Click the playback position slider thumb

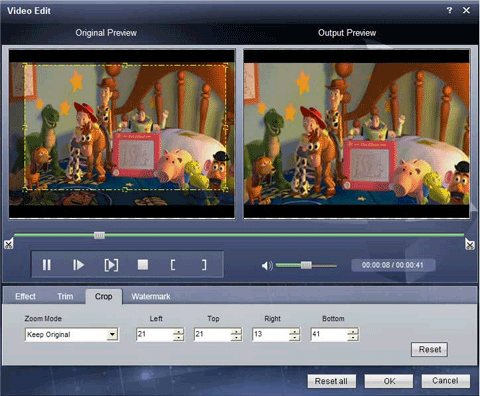click(99, 235)
